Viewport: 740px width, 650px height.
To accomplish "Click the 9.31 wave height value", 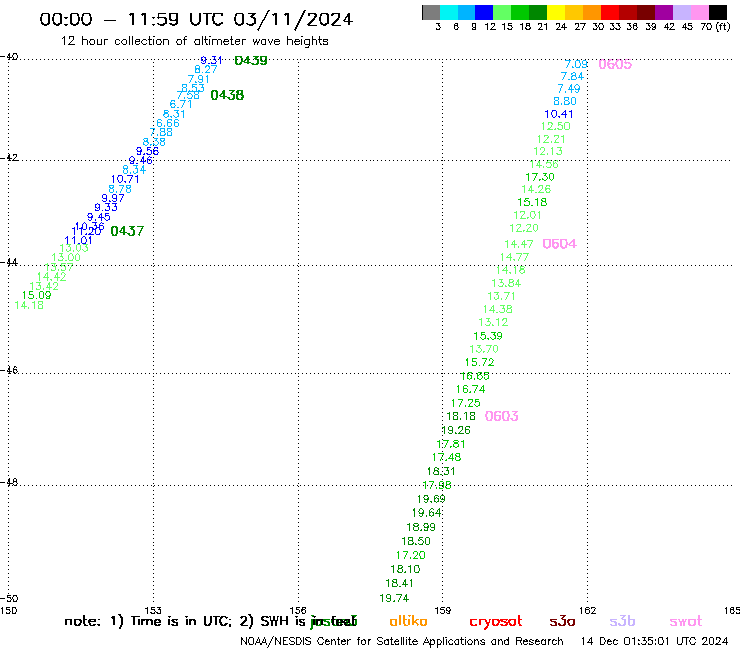I will [x=211, y=60].
